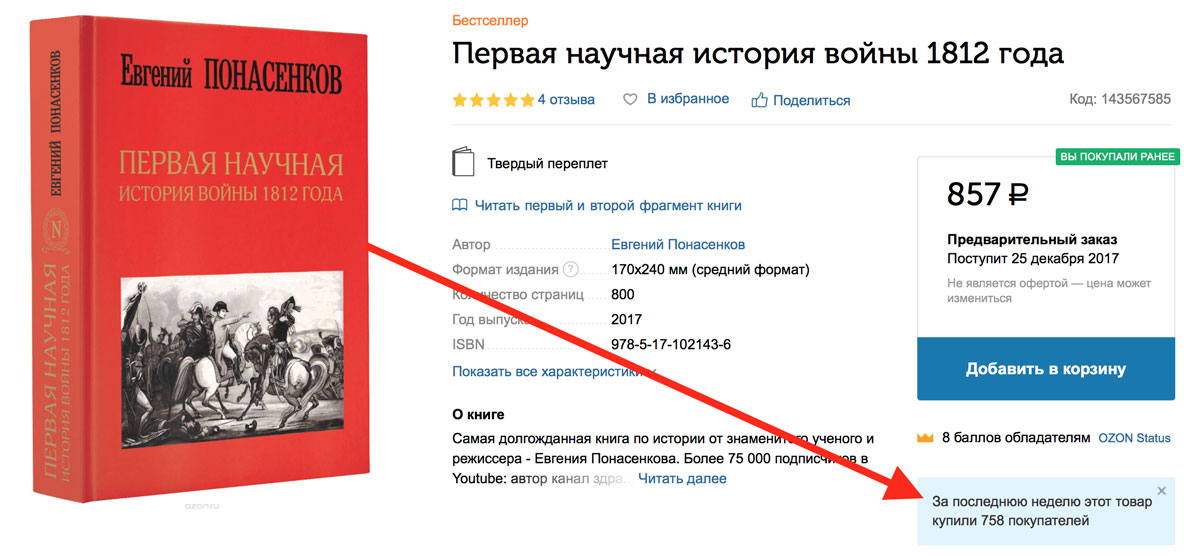
Task: Click the heart favorites icon
Action: (x=630, y=100)
